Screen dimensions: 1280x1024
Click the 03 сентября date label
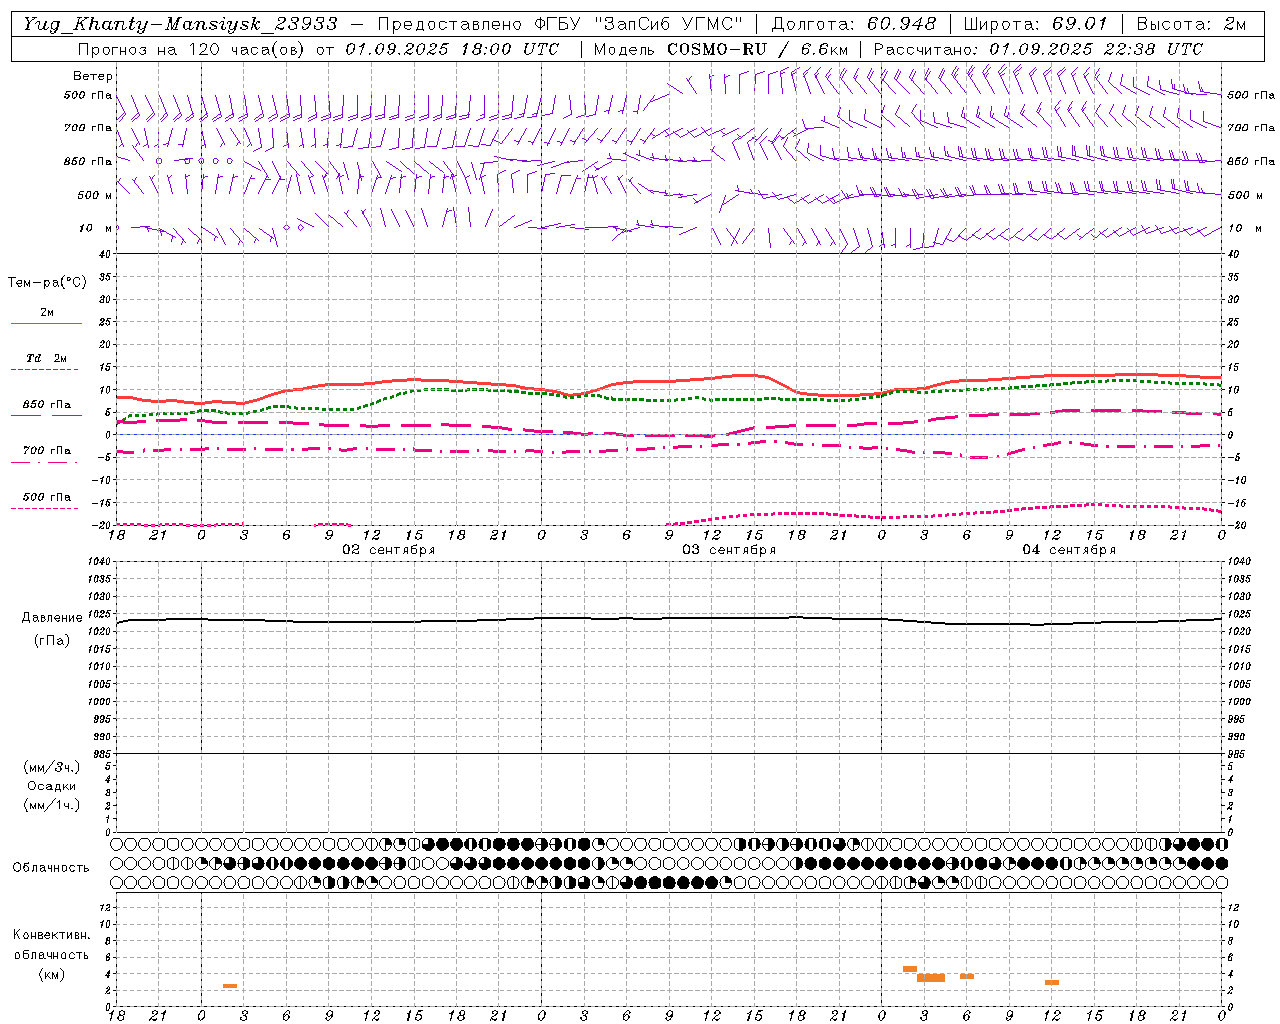point(729,550)
